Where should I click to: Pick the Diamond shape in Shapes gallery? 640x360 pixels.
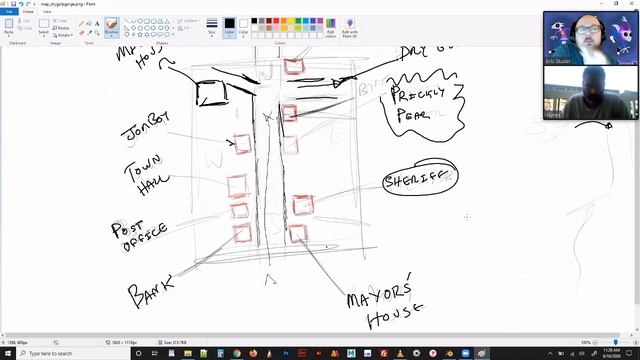(133, 28)
